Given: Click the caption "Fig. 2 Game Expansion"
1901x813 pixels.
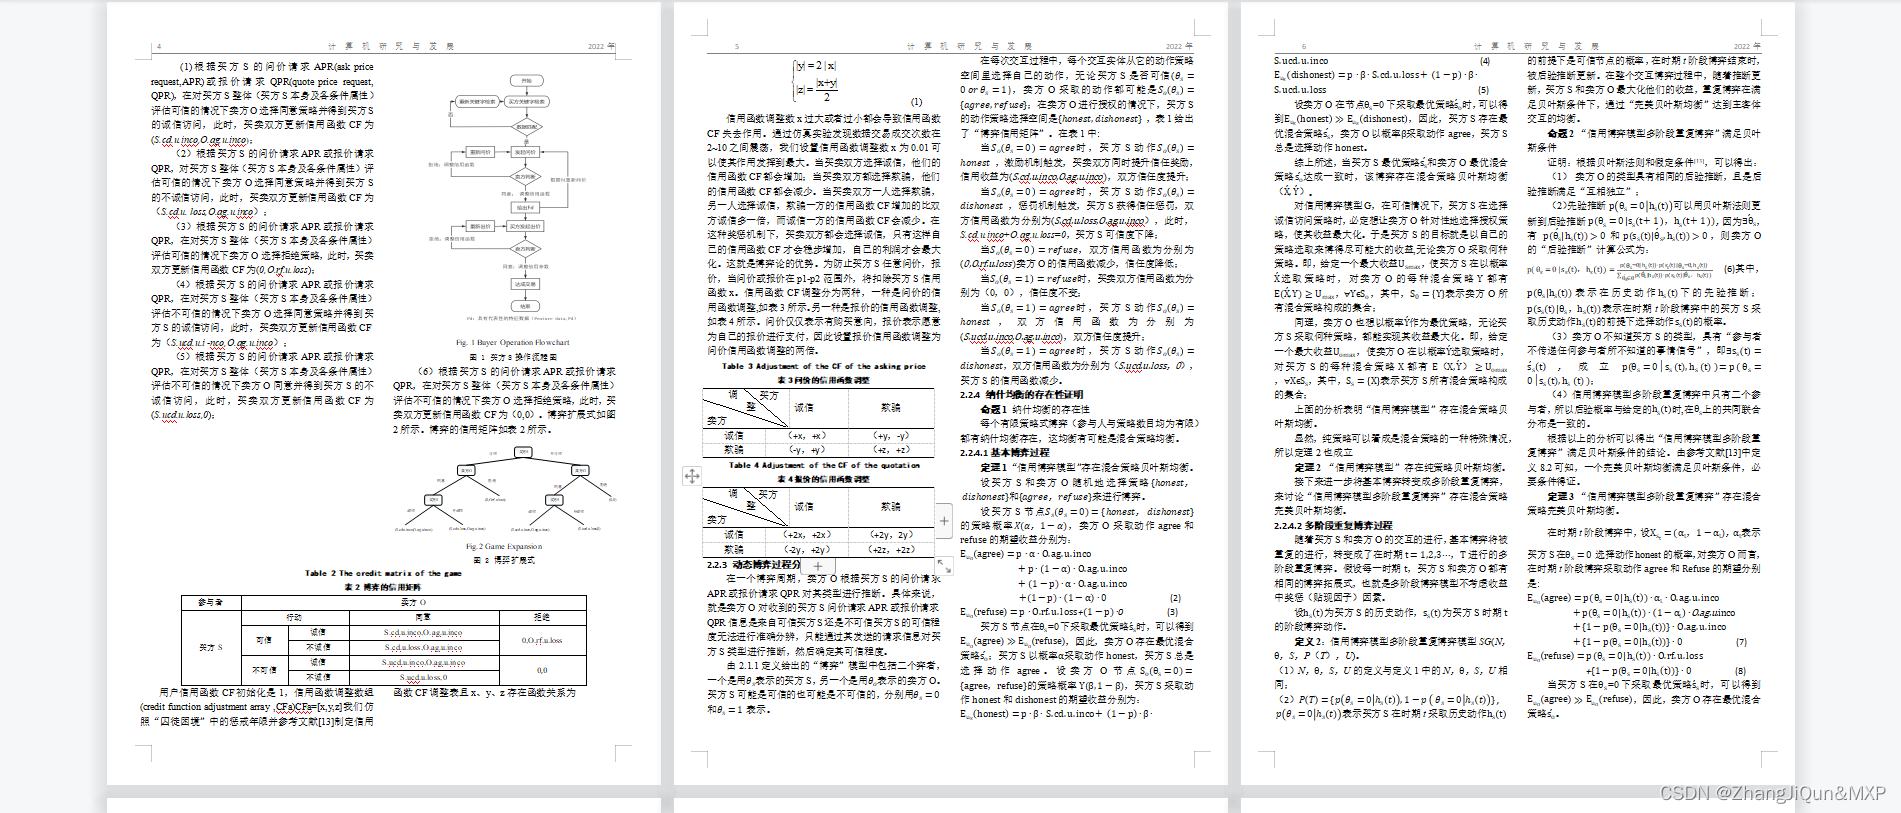Looking at the screenshot, I should (503, 546).
